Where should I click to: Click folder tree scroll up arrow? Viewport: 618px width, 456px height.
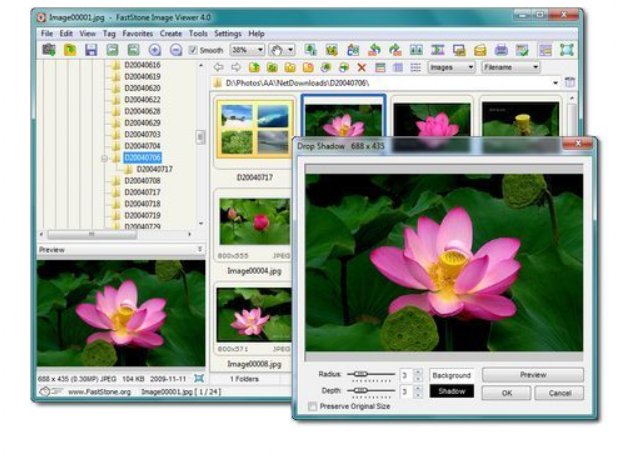(201, 65)
